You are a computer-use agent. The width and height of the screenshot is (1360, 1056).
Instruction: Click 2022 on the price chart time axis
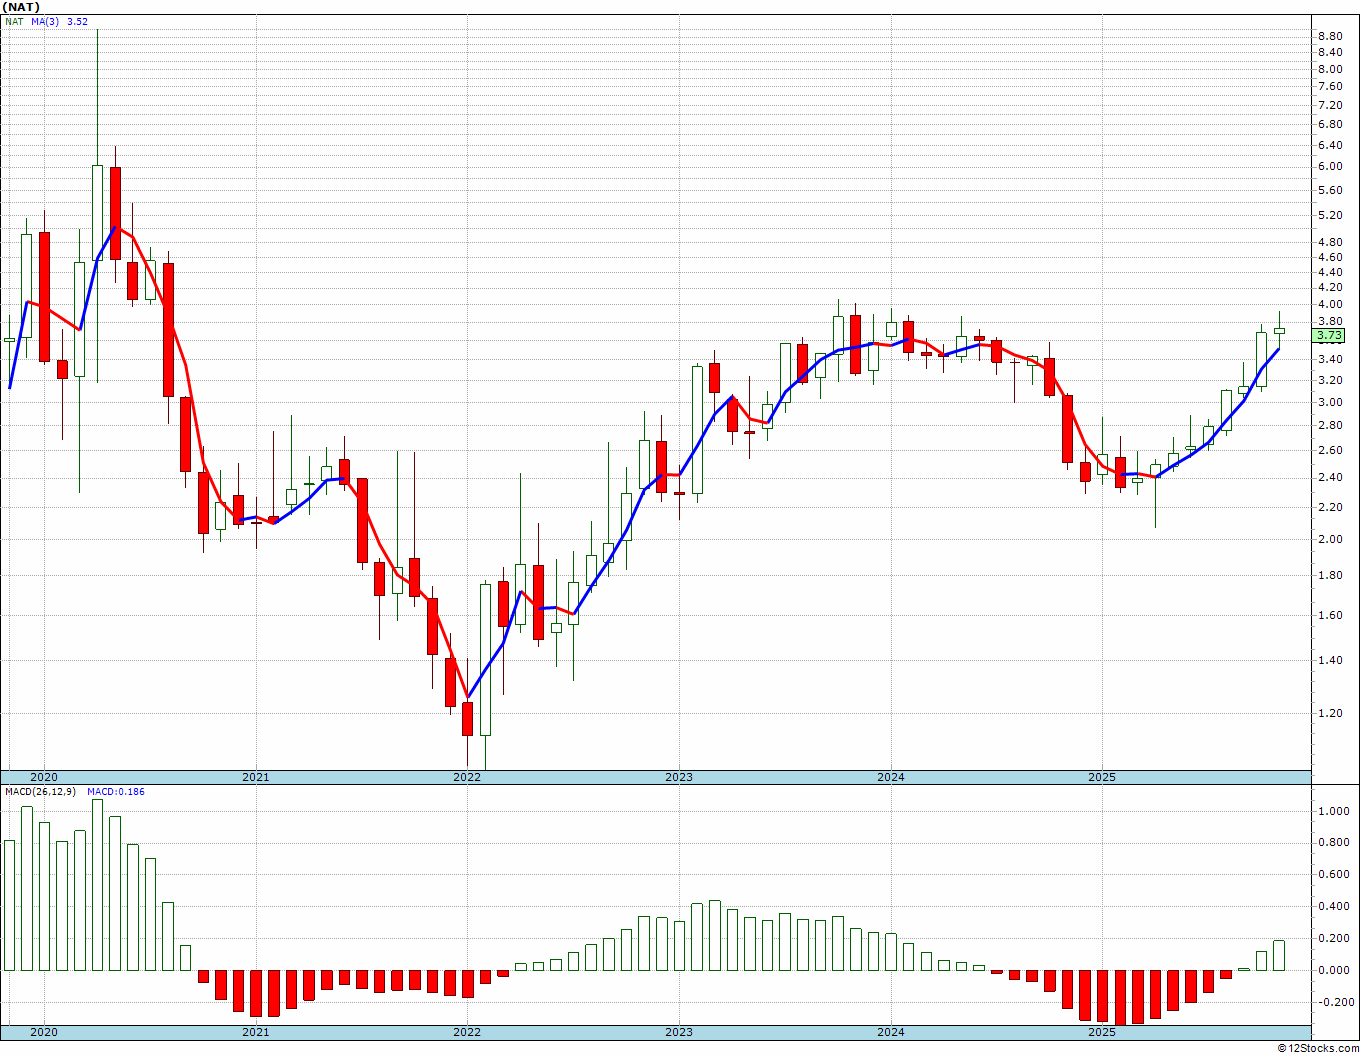point(467,777)
